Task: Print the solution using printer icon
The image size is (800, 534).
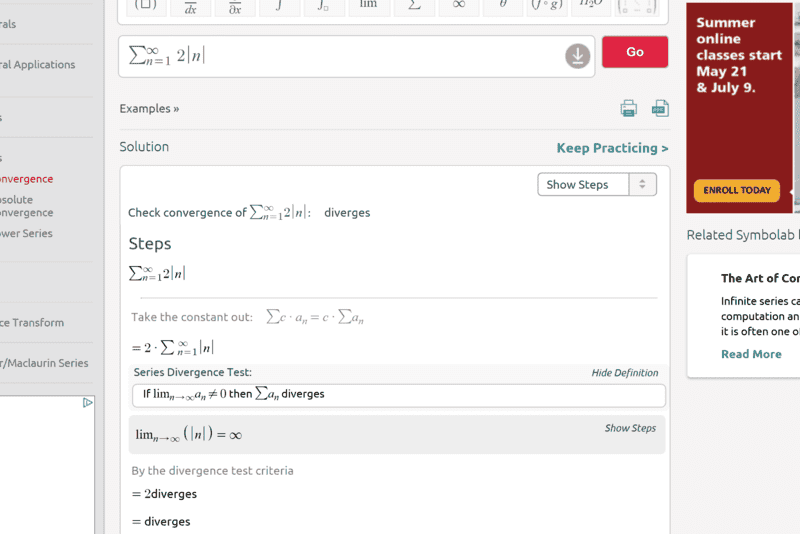Action: 628,109
